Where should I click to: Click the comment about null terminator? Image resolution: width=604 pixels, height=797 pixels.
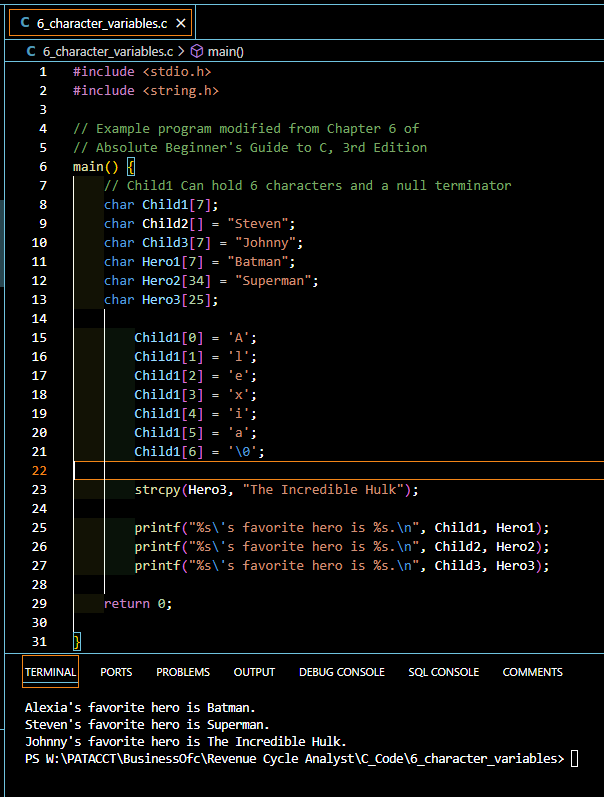pos(308,186)
